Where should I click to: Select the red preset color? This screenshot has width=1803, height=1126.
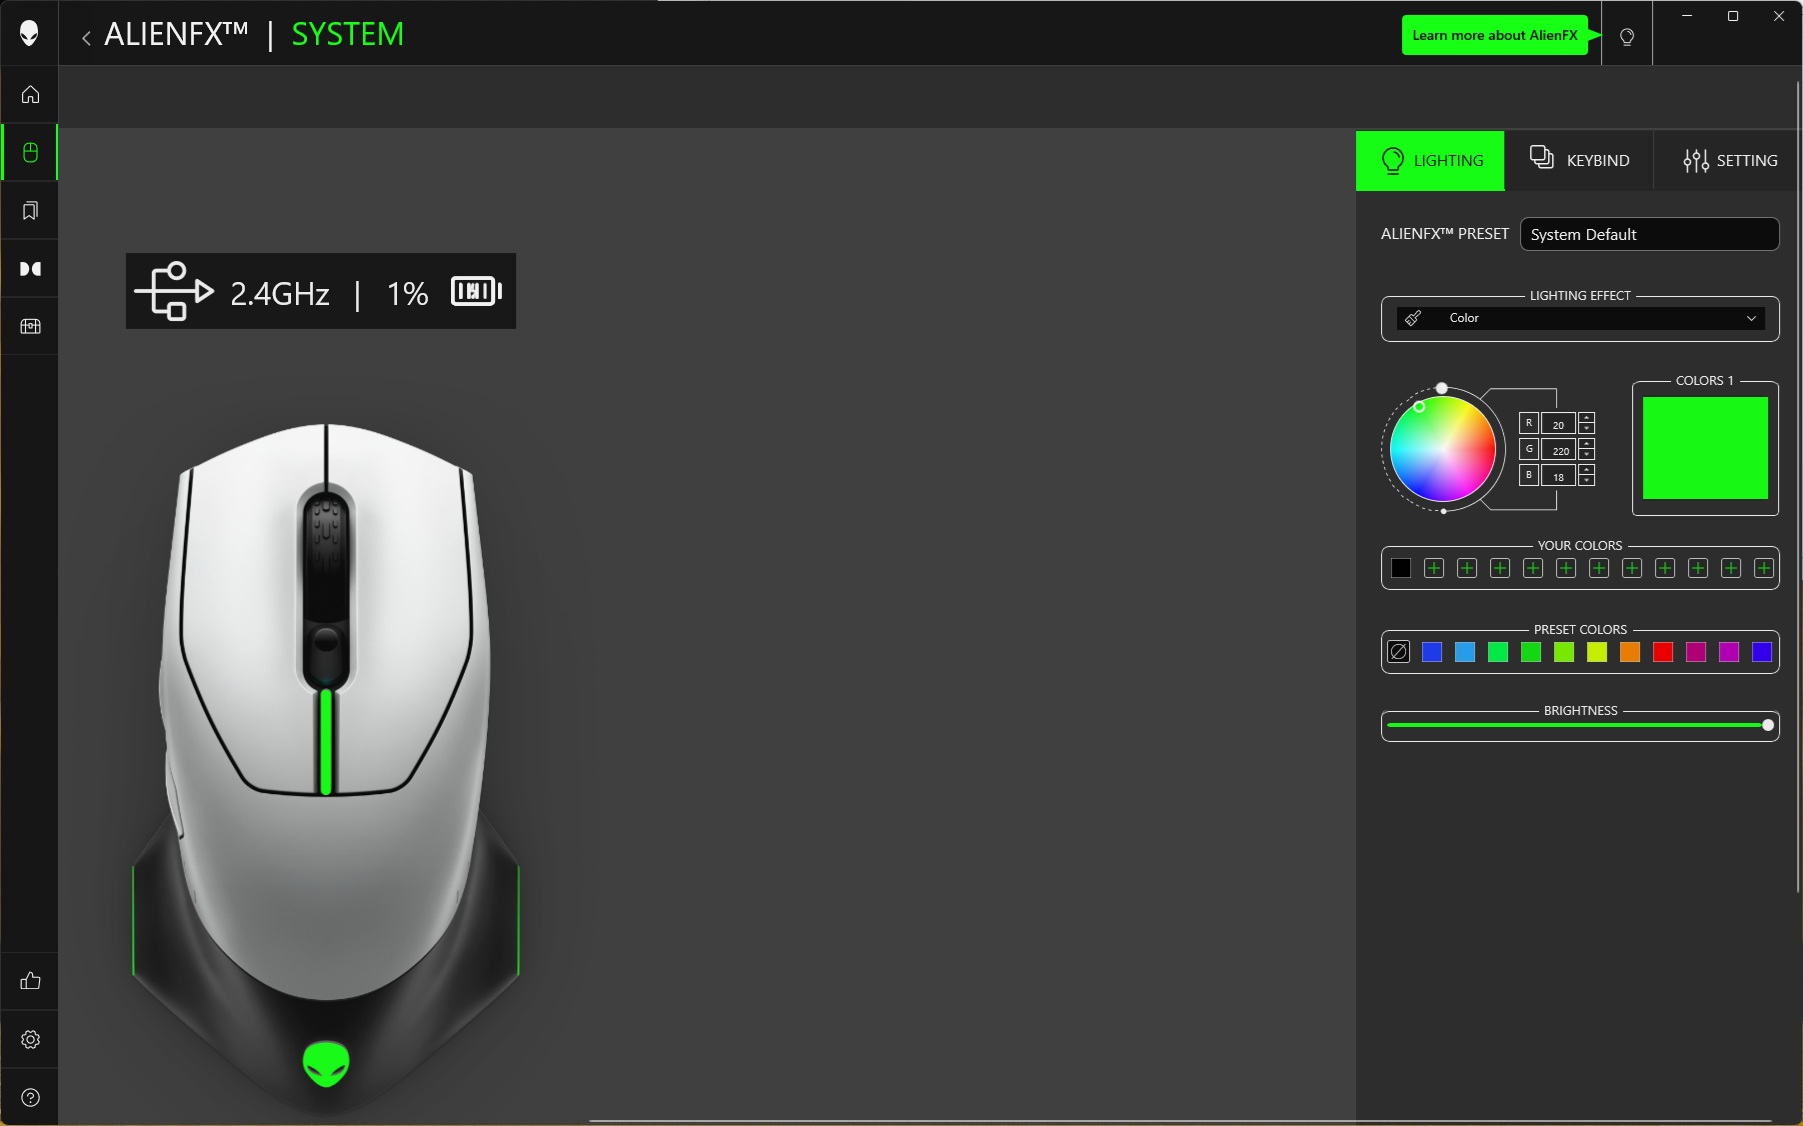pyautogui.click(x=1663, y=652)
